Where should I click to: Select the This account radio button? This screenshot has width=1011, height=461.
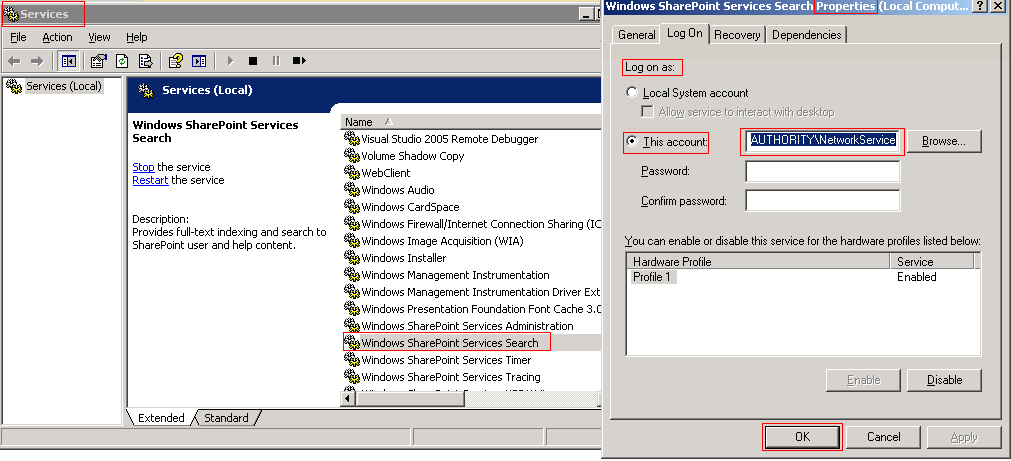pyautogui.click(x=632, y=141)
